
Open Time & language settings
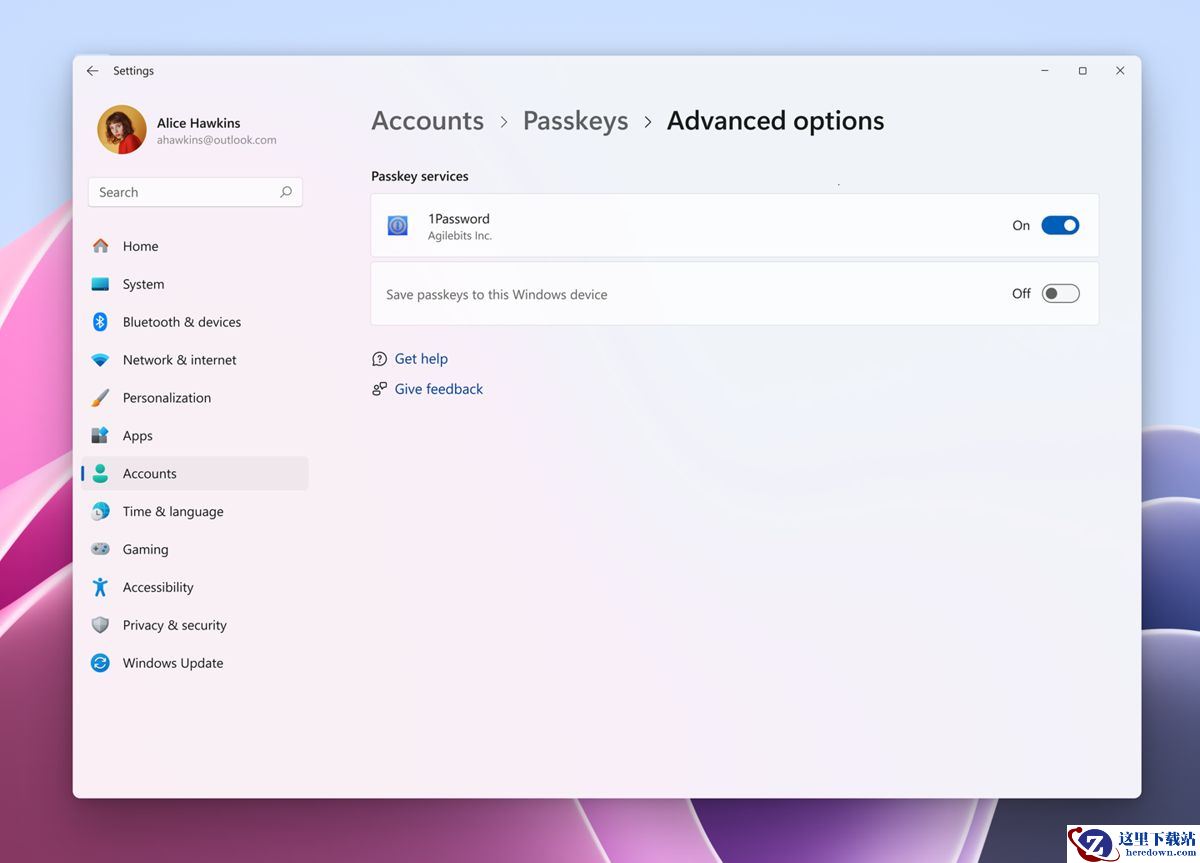click(x=173, y=511)
